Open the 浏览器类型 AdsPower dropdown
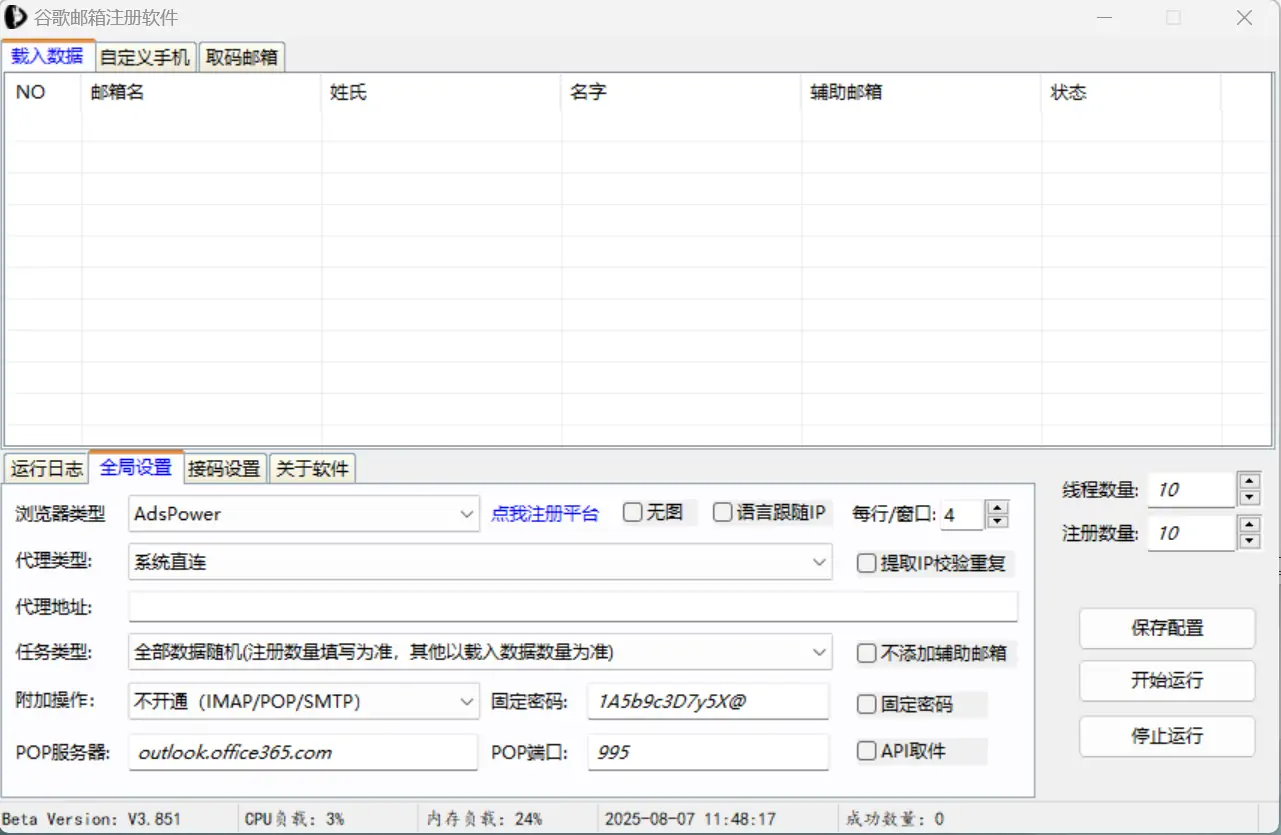Image resolution: width=1281 pixels, height=835 pixels. tap(304, 514)
